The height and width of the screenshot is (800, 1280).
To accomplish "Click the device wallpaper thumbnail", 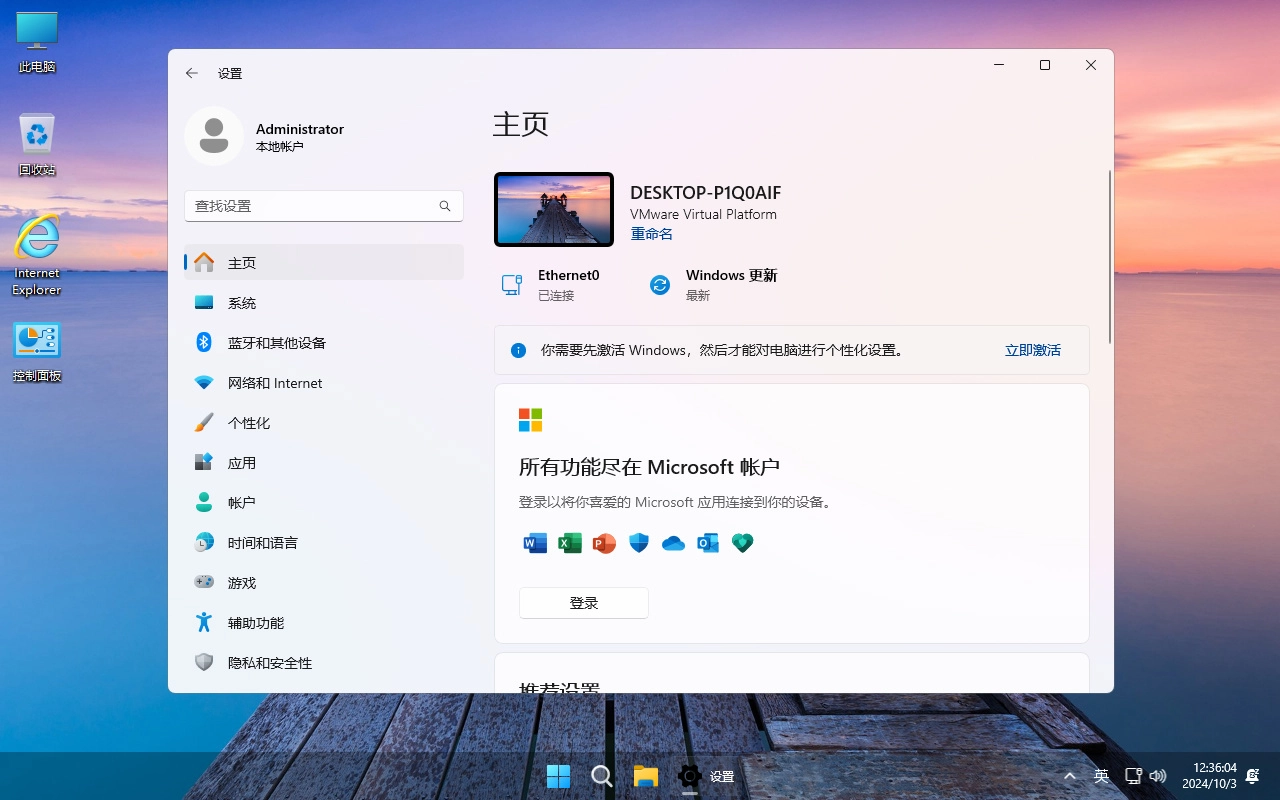I will point(553,209).
